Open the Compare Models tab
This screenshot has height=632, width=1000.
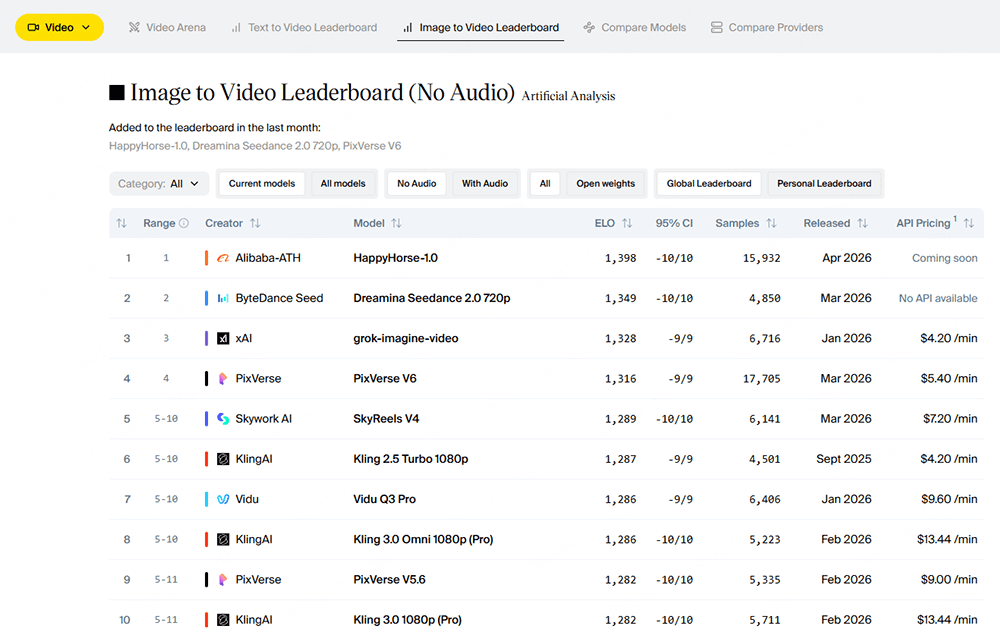tap(635, 27)
